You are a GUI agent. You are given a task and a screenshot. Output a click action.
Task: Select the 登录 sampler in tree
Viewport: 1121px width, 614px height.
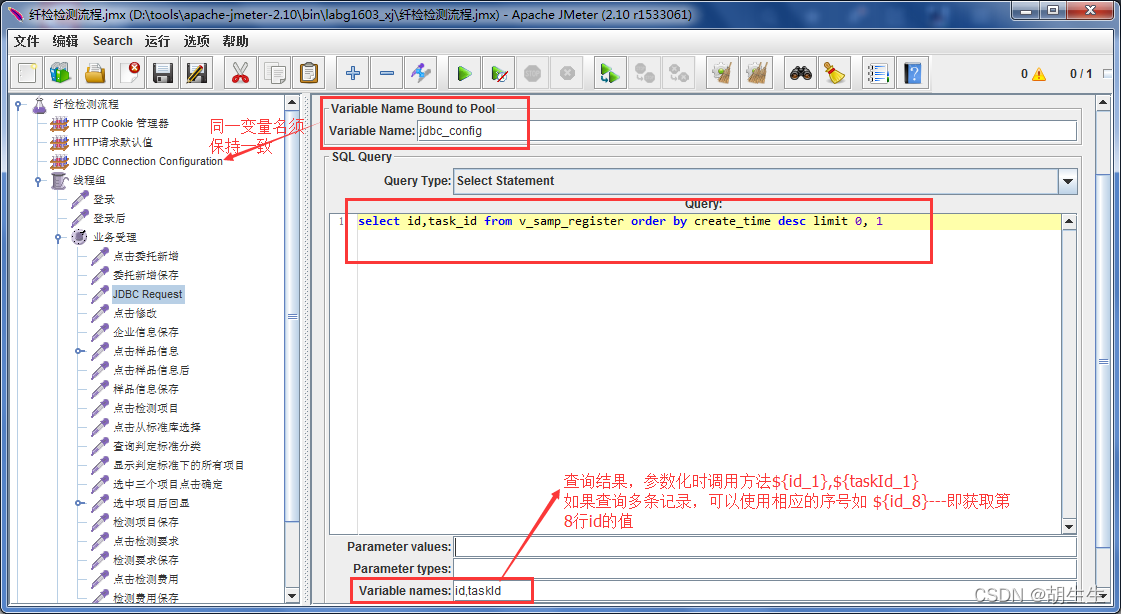click(x=104, y=199)
